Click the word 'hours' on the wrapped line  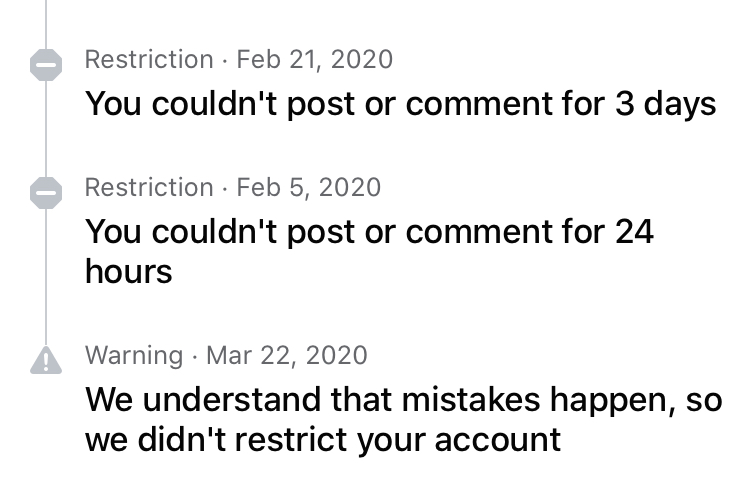coord(129,271)
